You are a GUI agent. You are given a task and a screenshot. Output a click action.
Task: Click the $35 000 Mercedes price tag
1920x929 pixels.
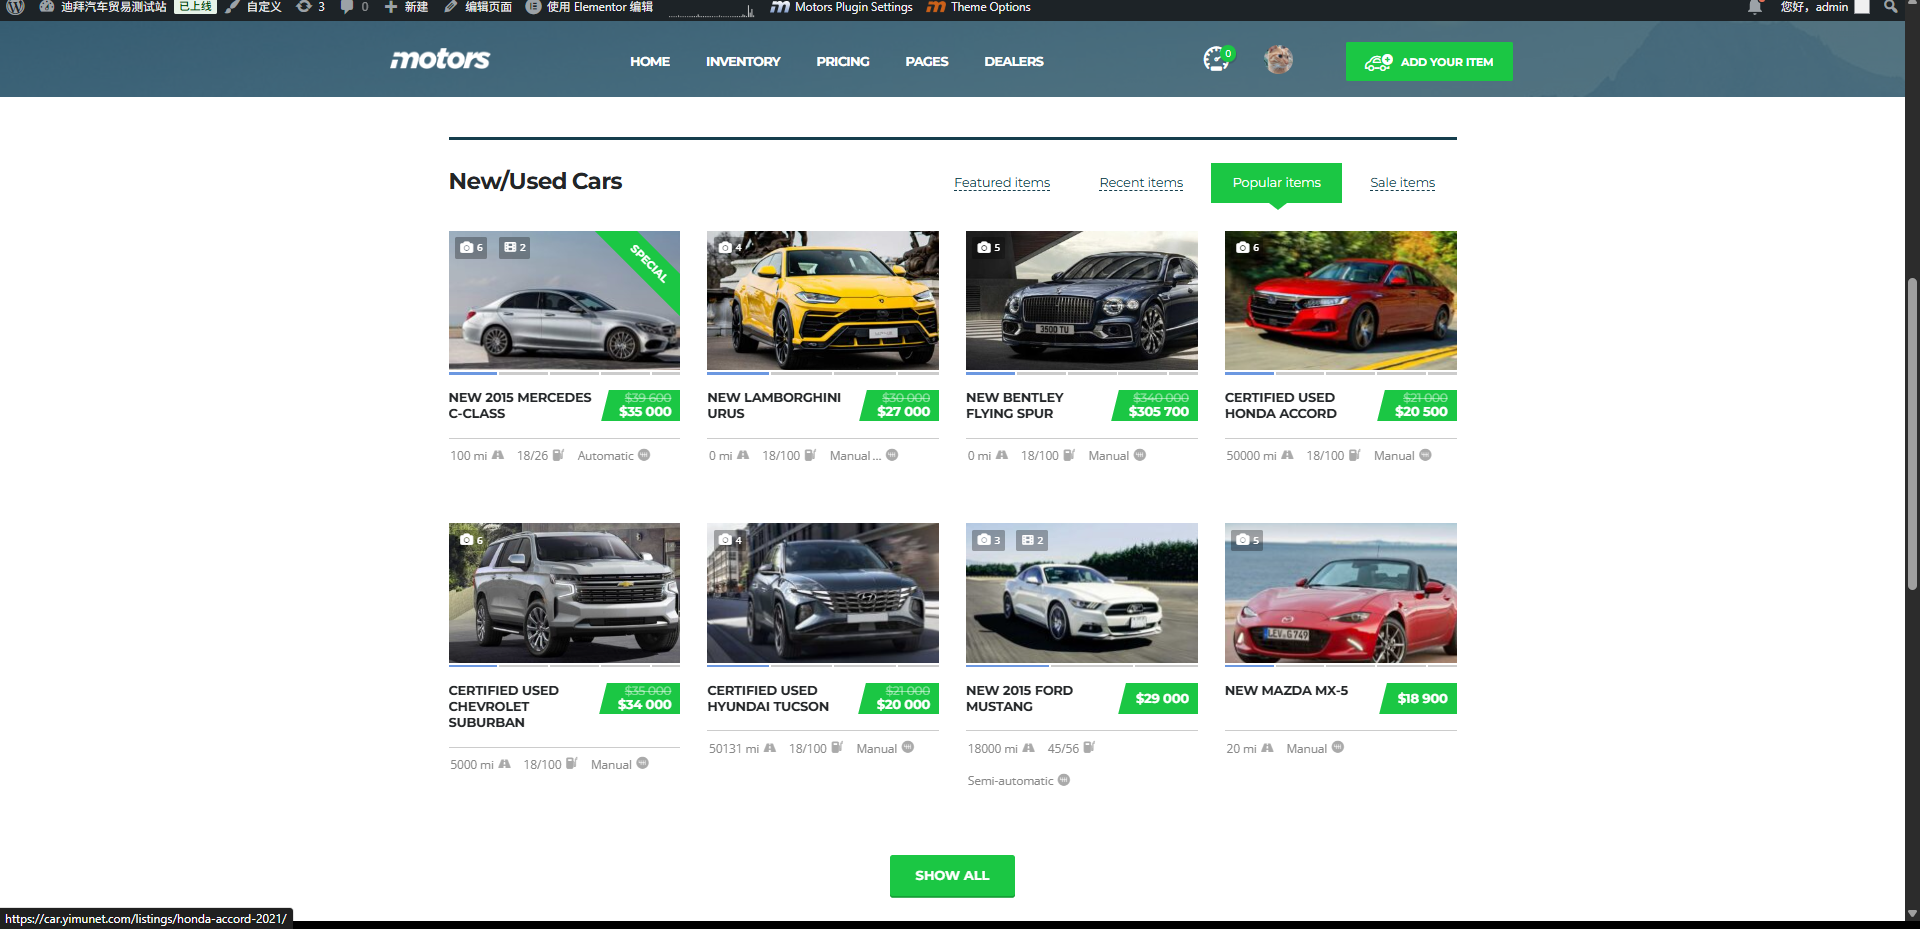[641, 405]
